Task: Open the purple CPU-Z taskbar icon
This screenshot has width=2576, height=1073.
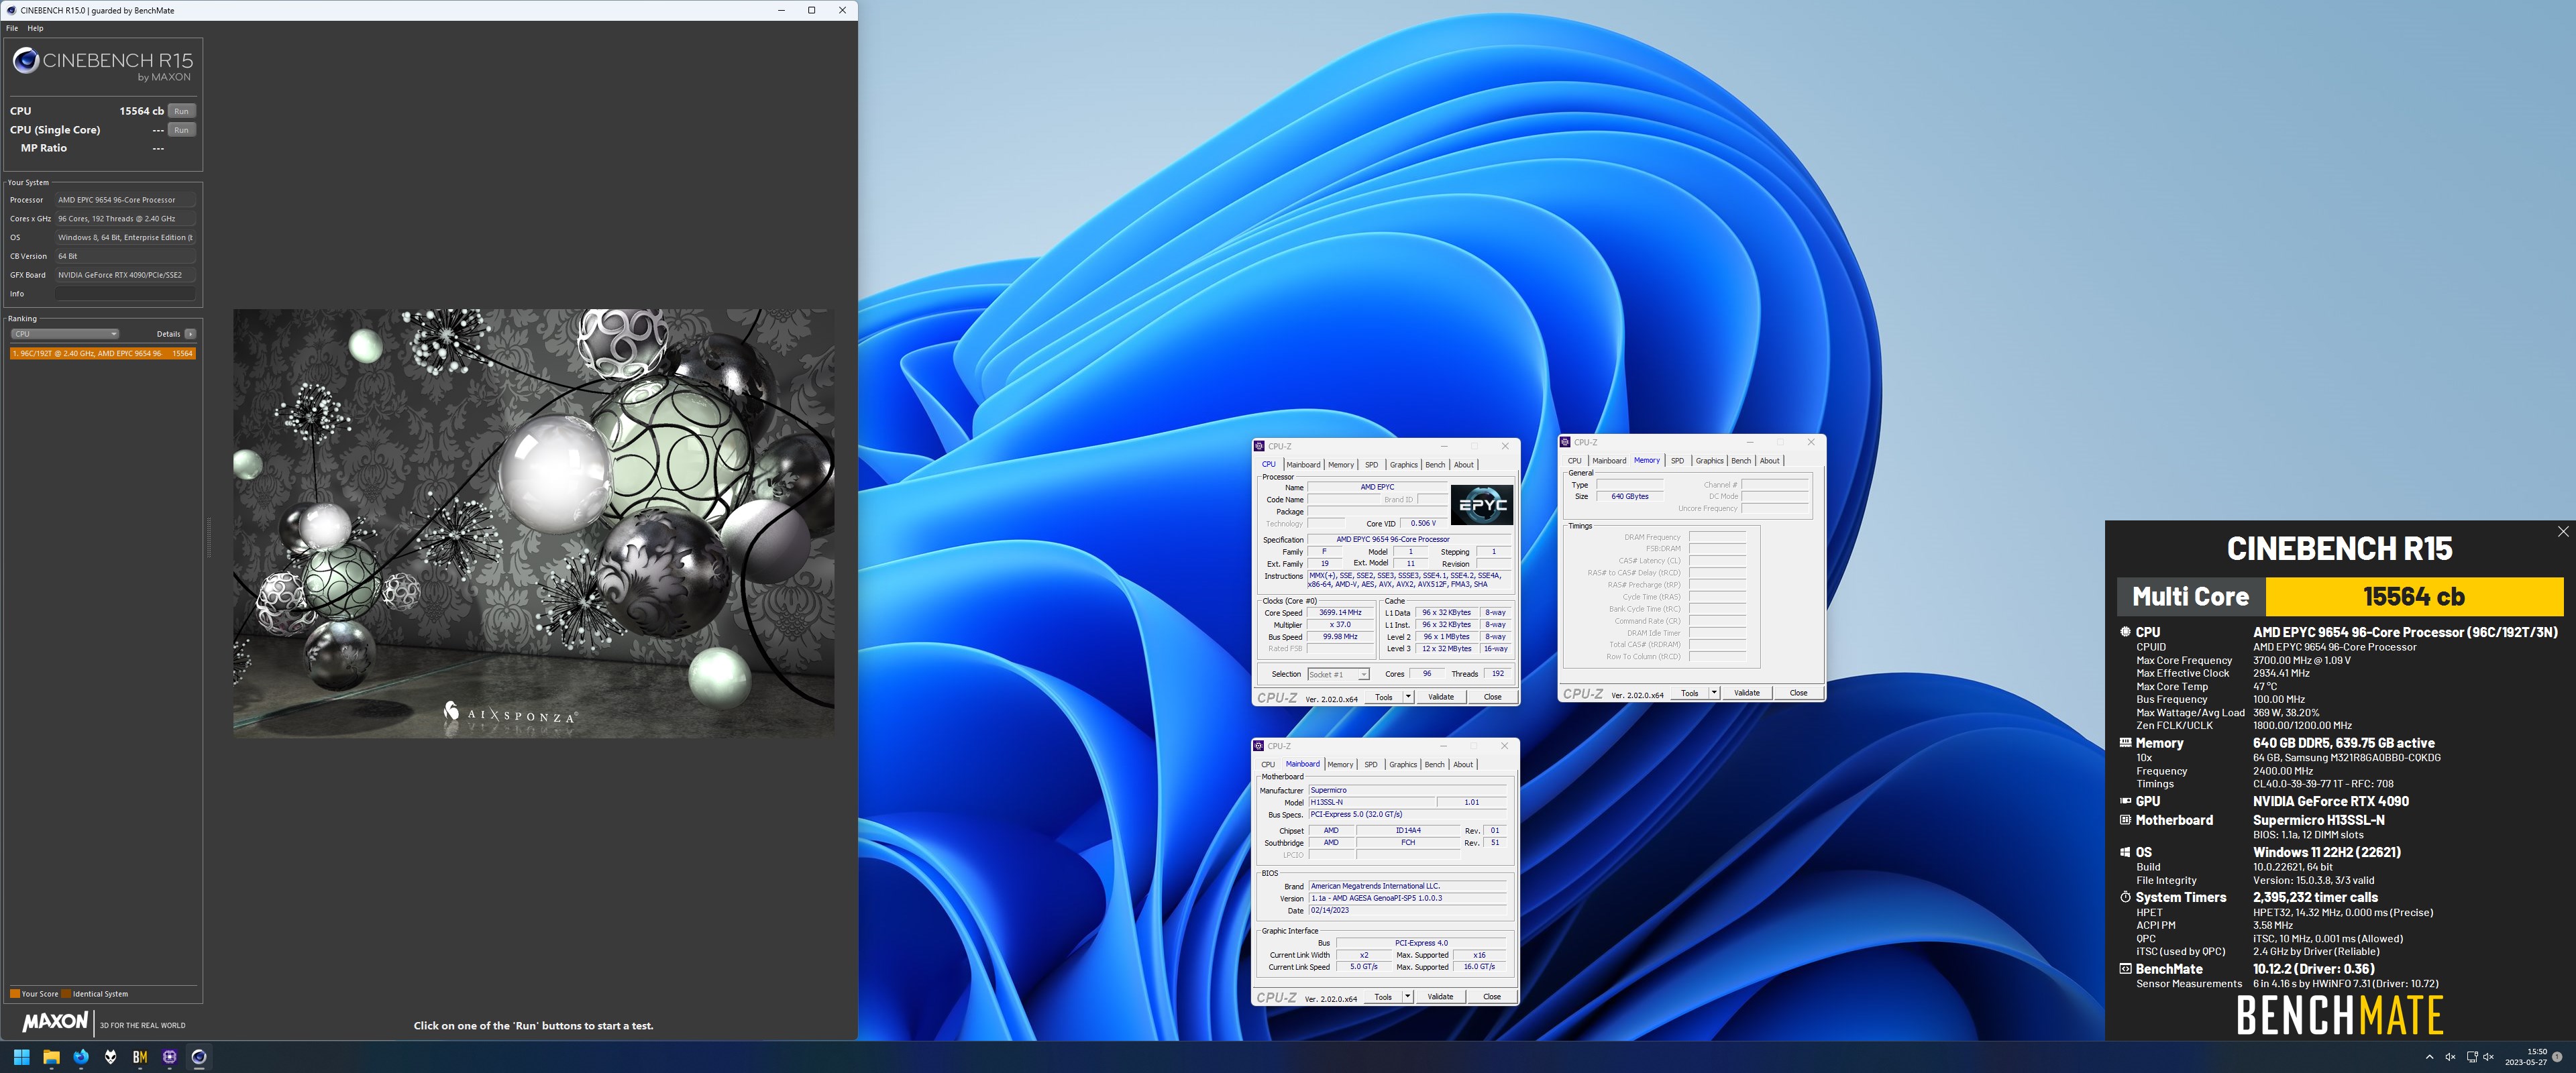Action: [170, 1057]
